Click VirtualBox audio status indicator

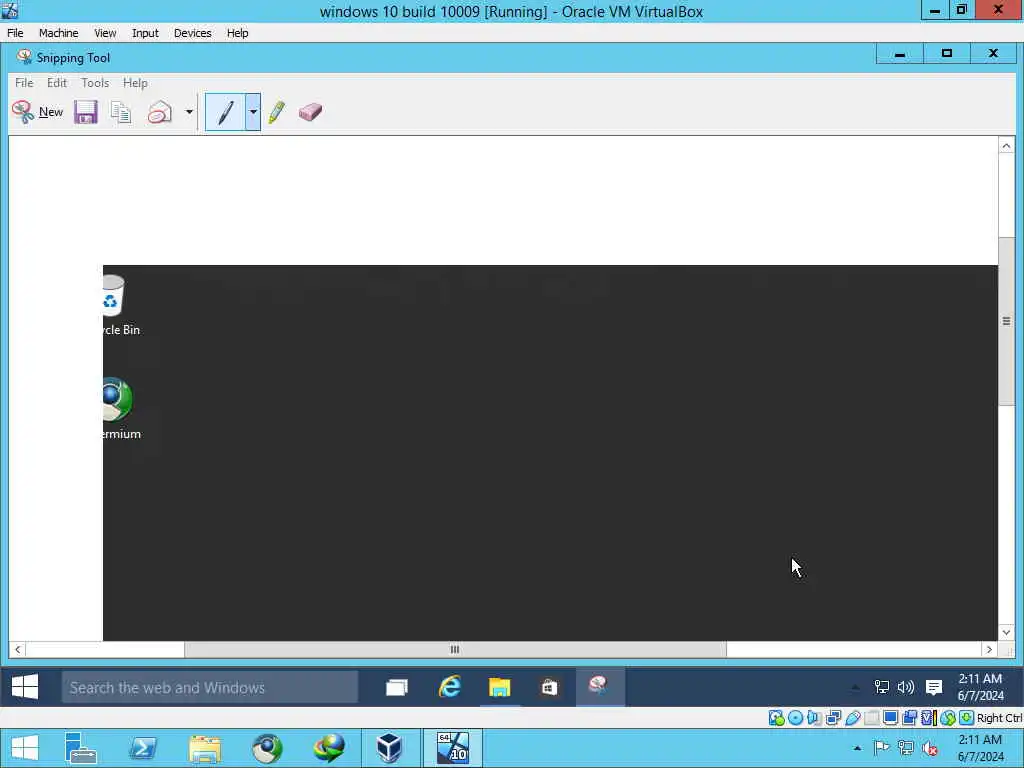[814, 718]
